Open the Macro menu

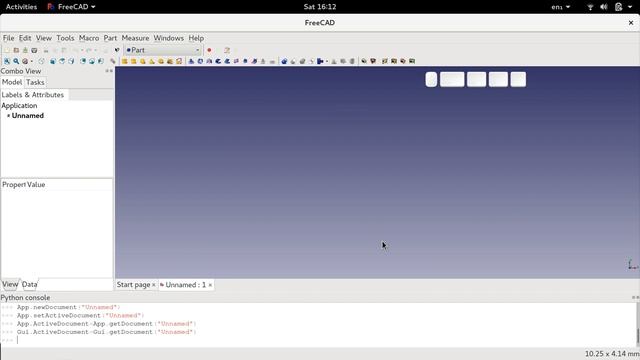pyautogui.click(x=89, y=38)
